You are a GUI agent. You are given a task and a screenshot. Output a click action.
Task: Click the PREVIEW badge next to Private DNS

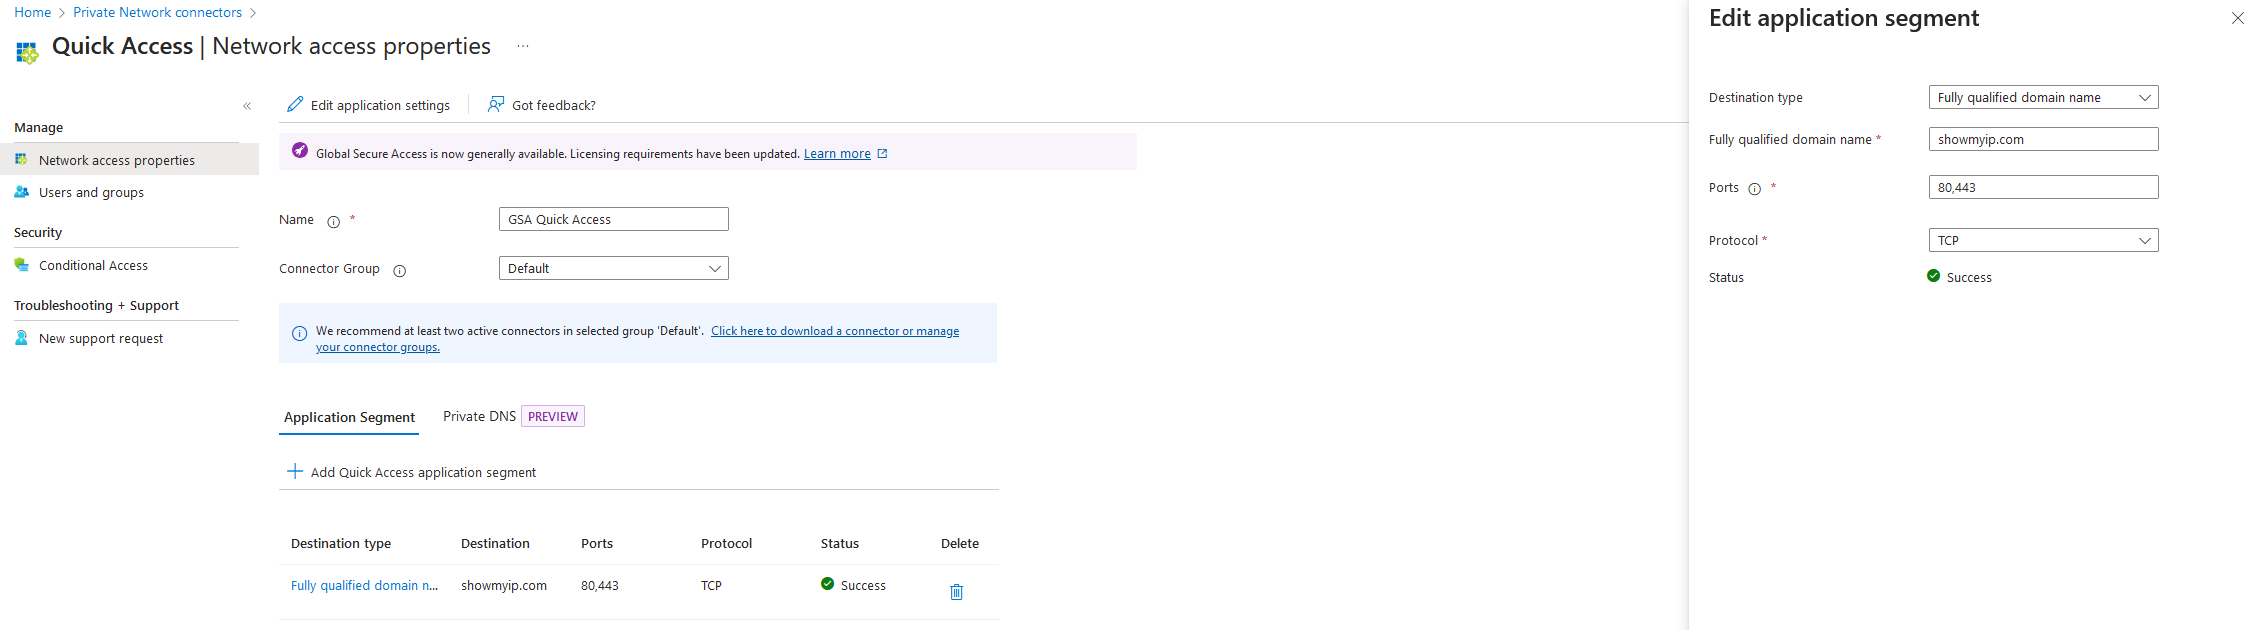tap(553, 416)
